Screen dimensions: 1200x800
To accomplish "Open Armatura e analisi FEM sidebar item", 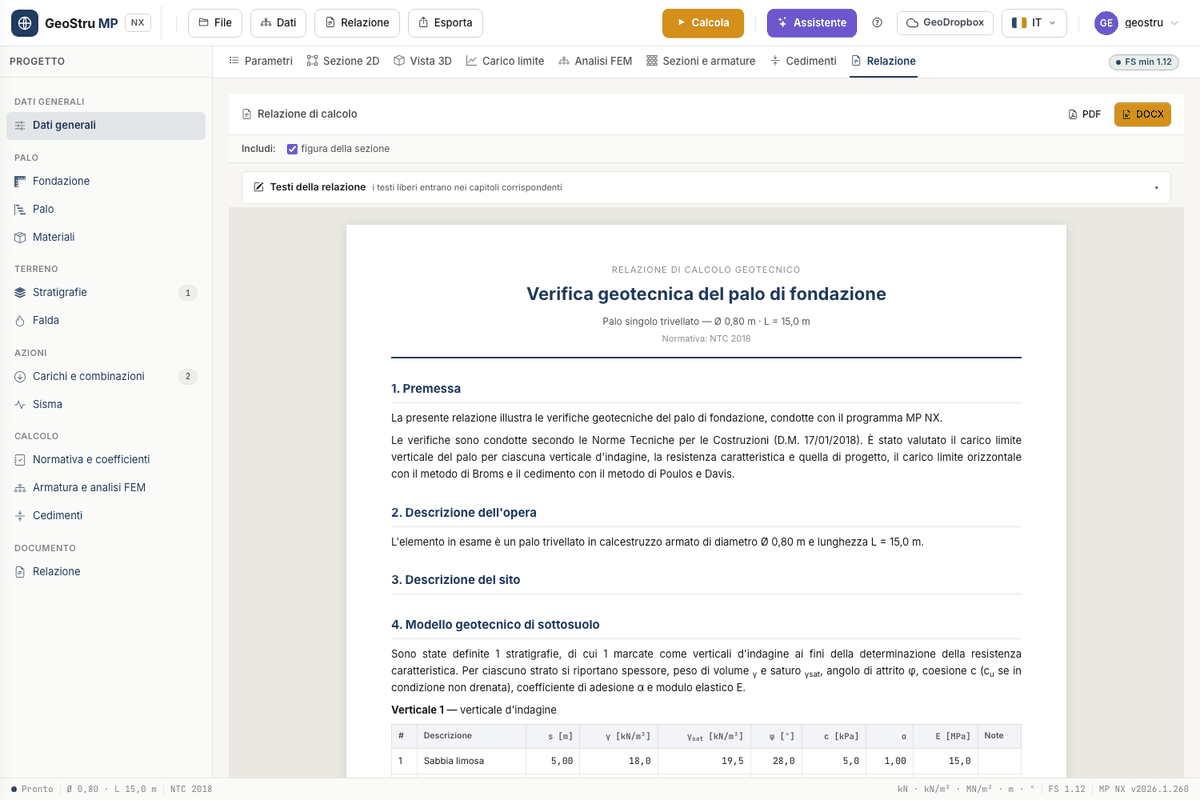I will tap(106, 488).
